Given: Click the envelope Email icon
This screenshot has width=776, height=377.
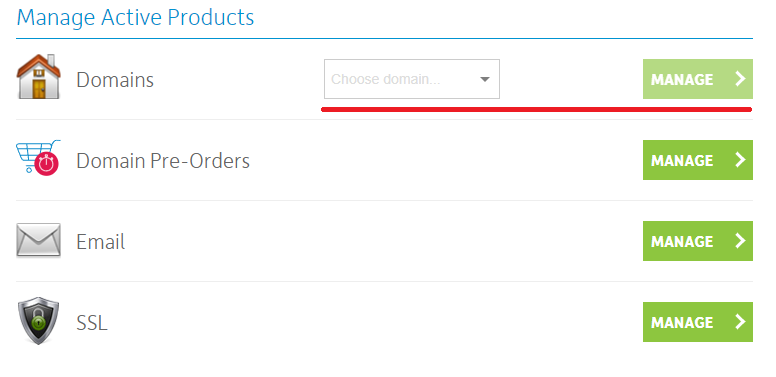Looking at the screenshot, I should coord(39,240).
